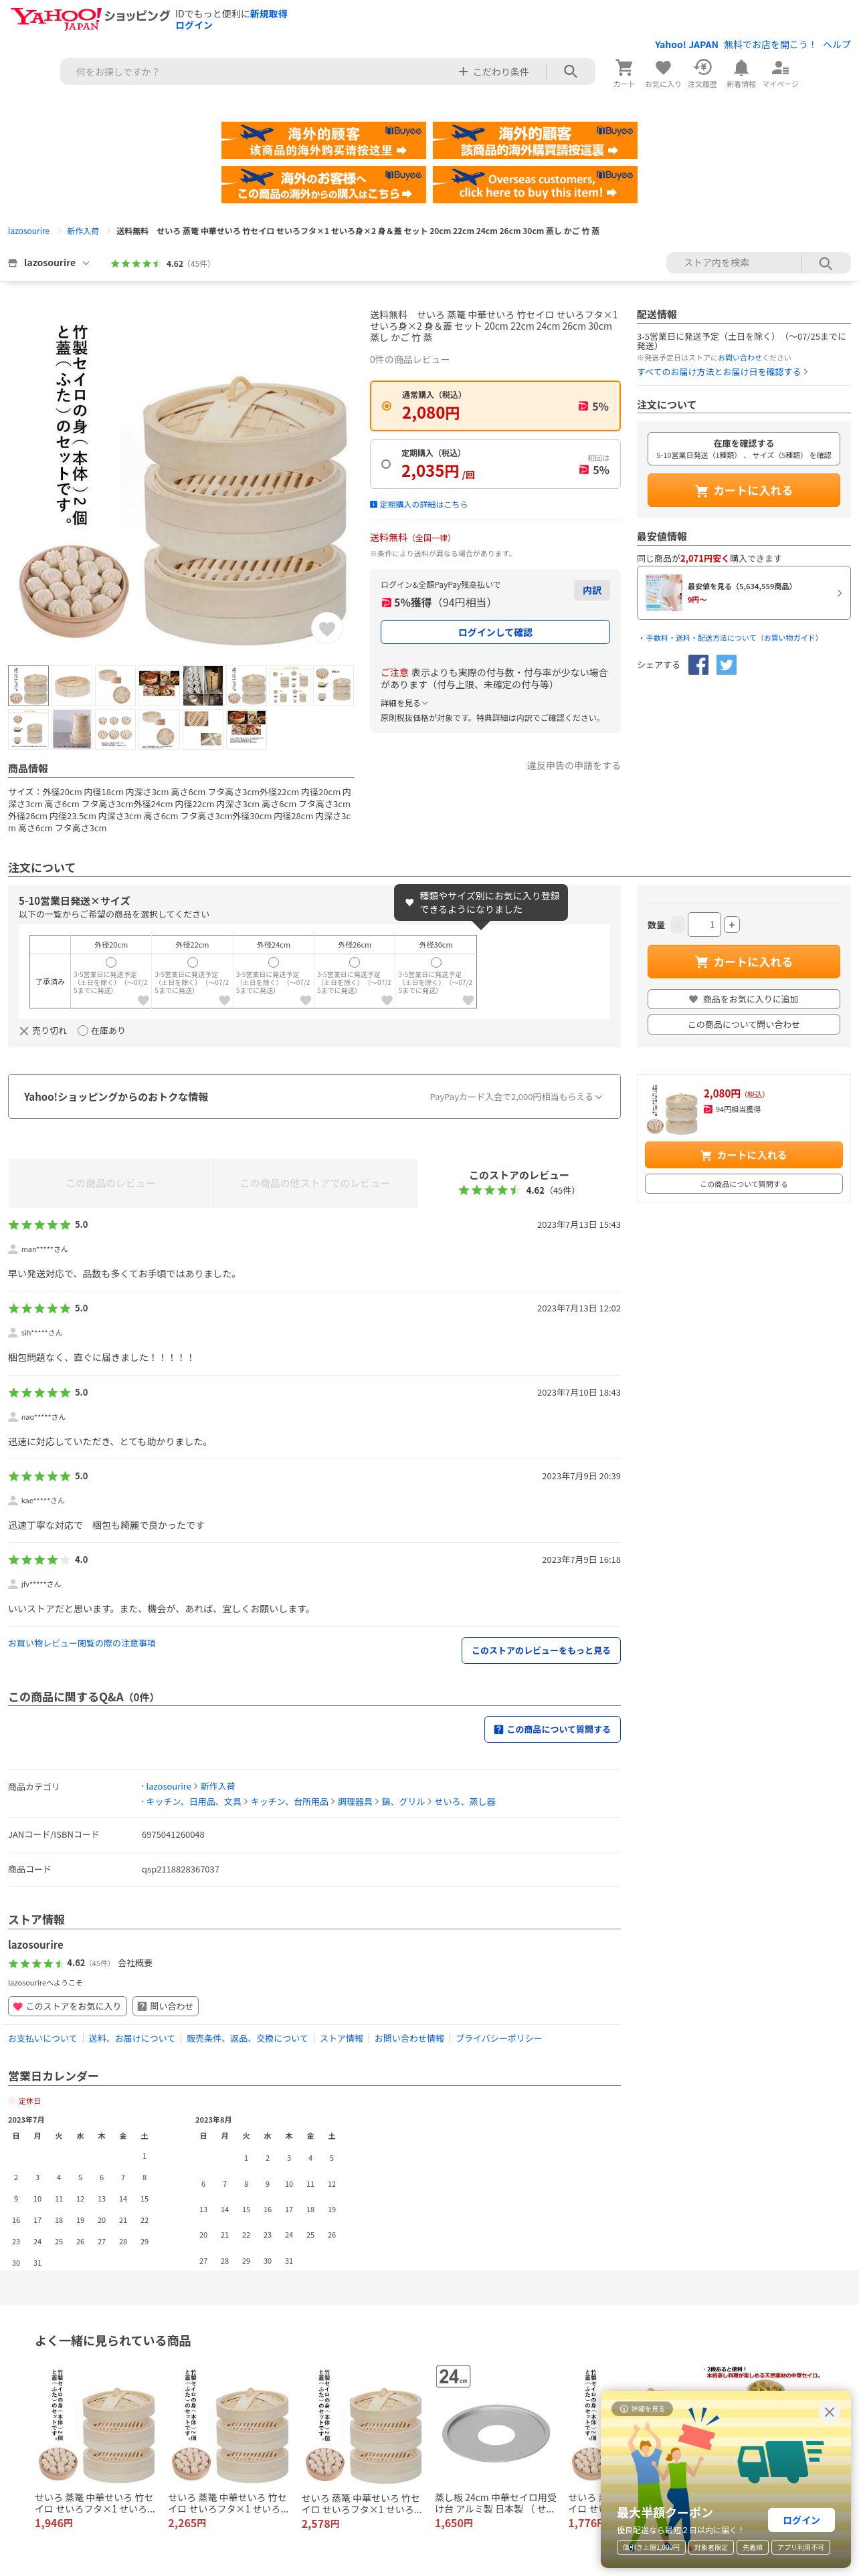Screen dimensions: 859x2576
Task: Select the 外径20cm size radio
Action: tap(111, 962)
